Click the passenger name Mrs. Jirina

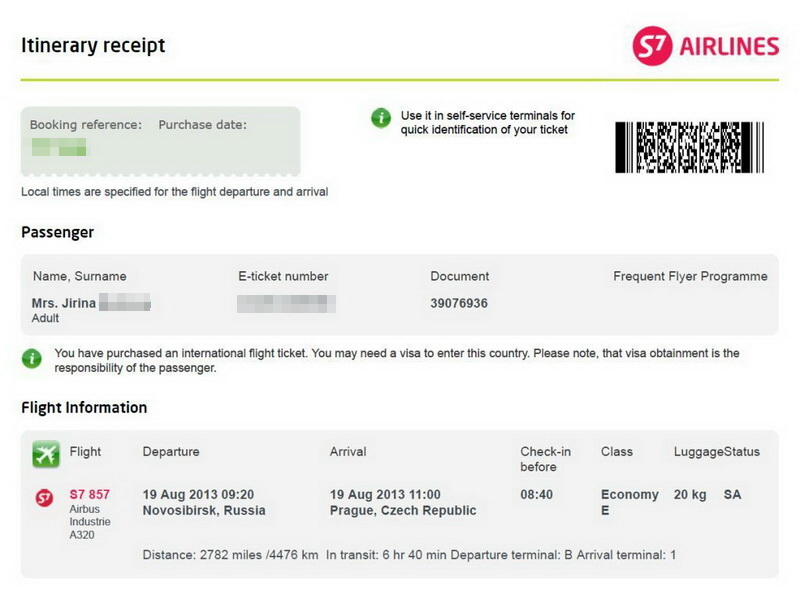tap(64, 303)
